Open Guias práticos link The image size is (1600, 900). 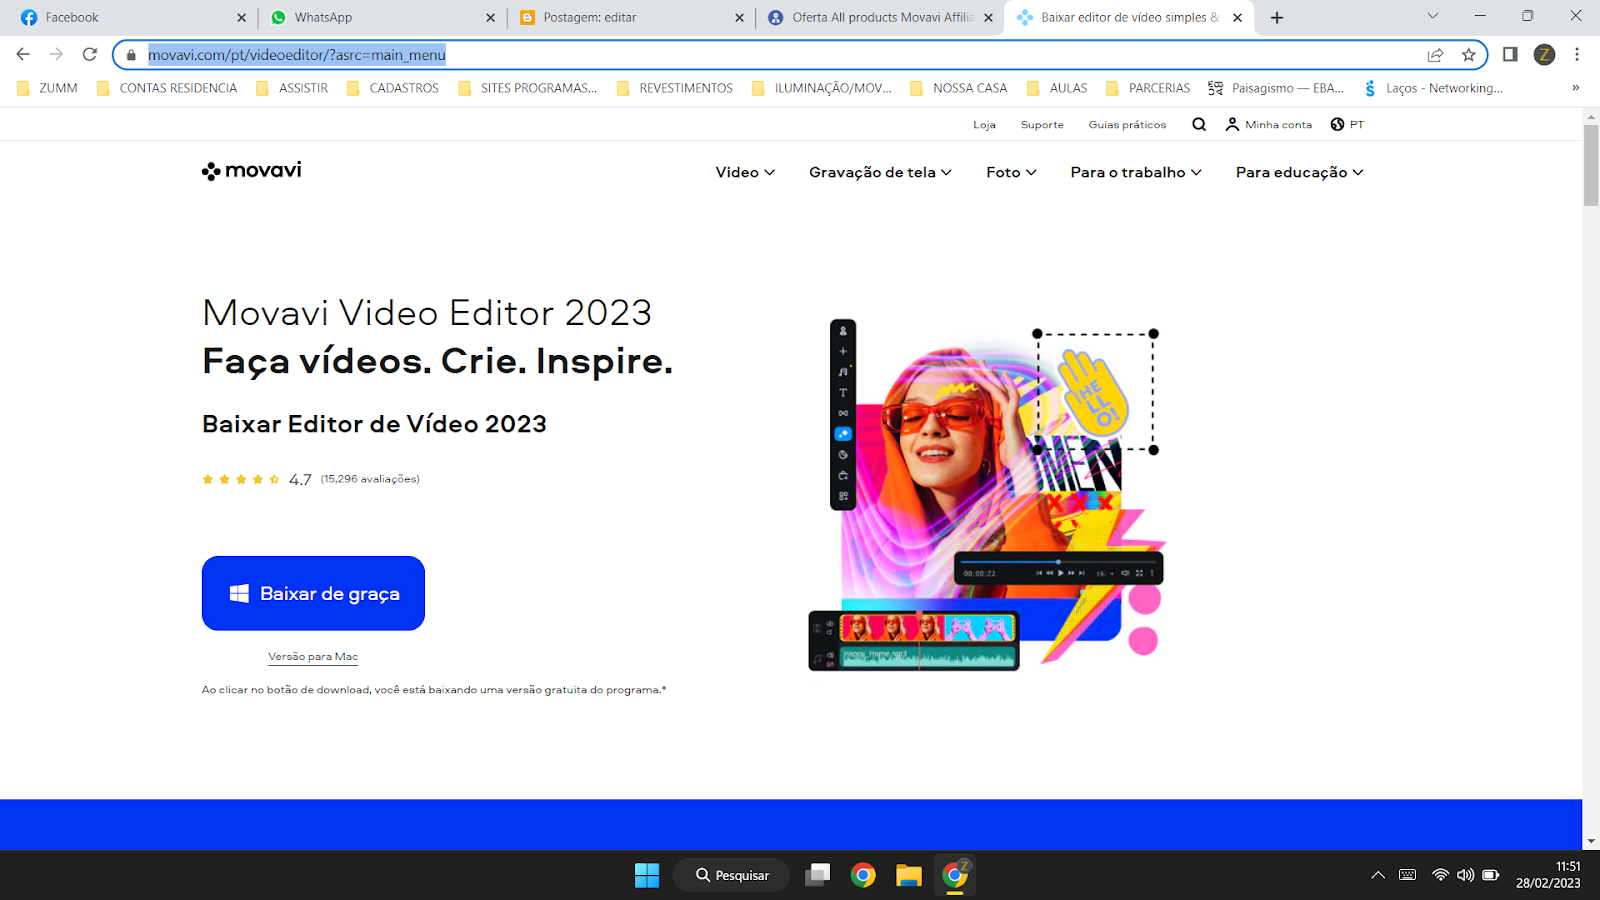pos(1127,125)
